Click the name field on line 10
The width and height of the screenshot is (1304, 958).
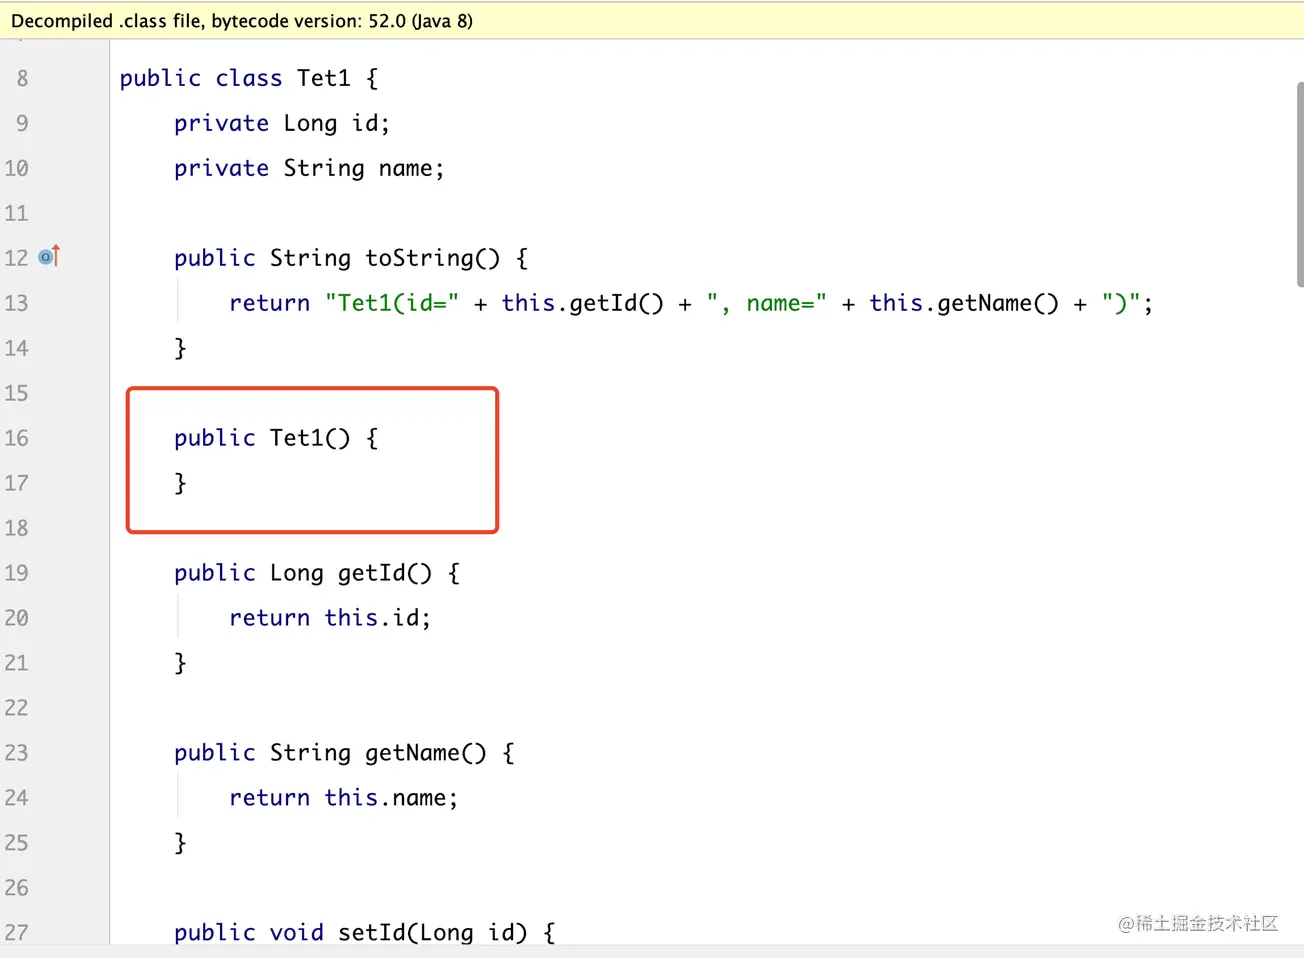tap(405, 168)
